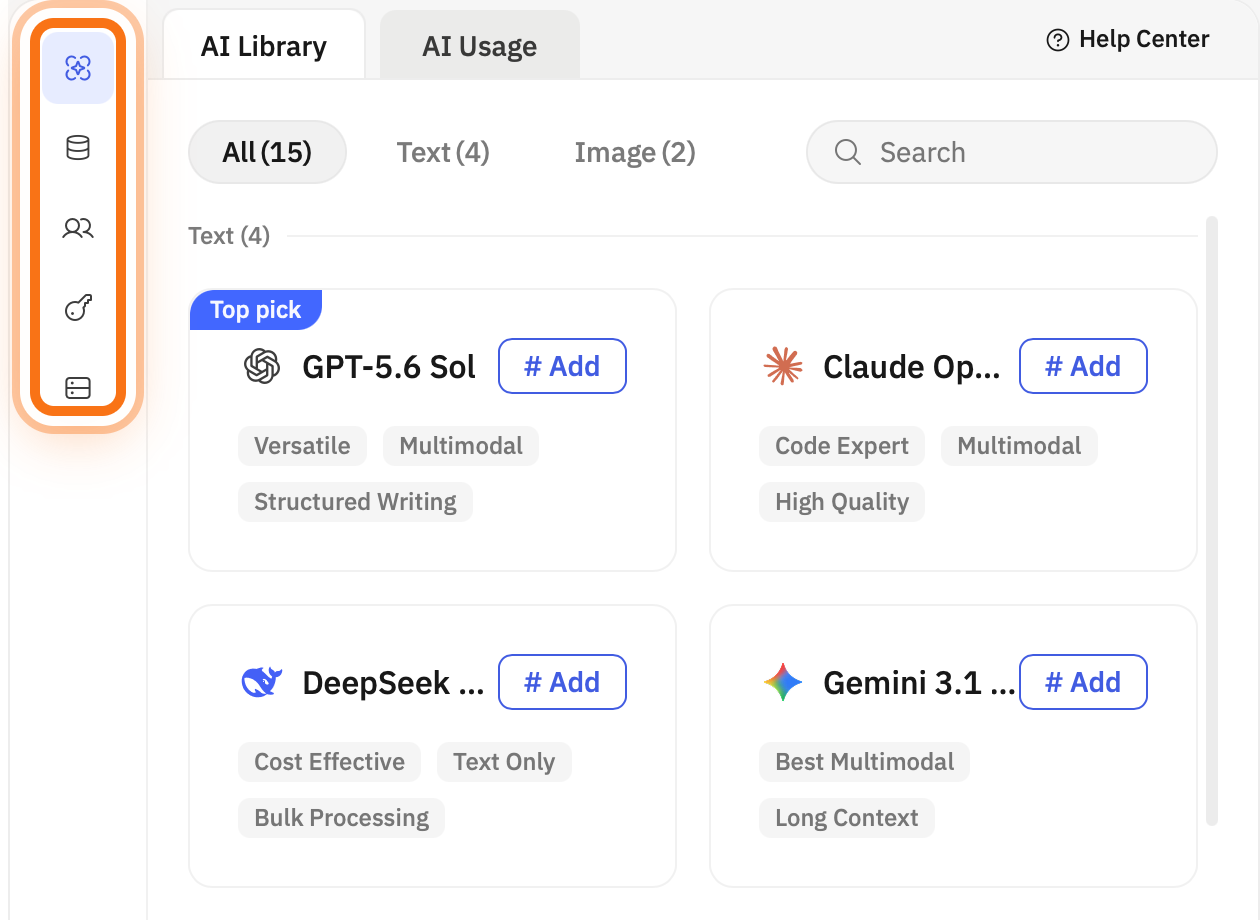Click the Versatile tag
Screen dimensions: 1260x920
(302, 446)
